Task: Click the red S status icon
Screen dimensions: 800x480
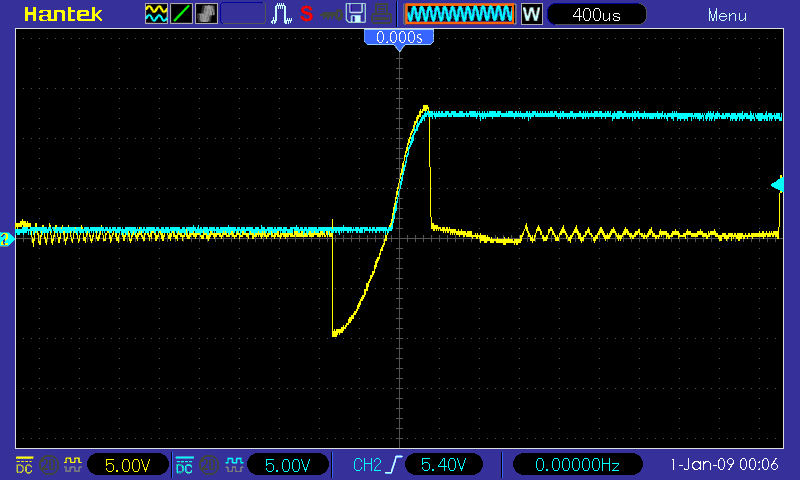Action: [x=306, y=14]
